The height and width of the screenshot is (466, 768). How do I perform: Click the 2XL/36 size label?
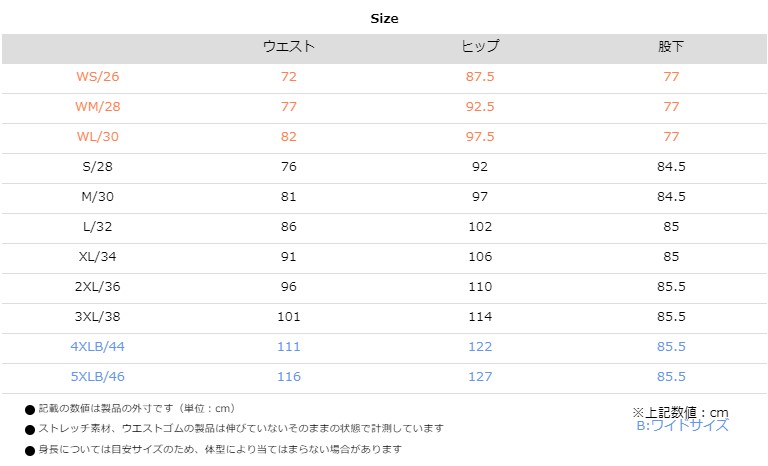(x=97, y=286)
